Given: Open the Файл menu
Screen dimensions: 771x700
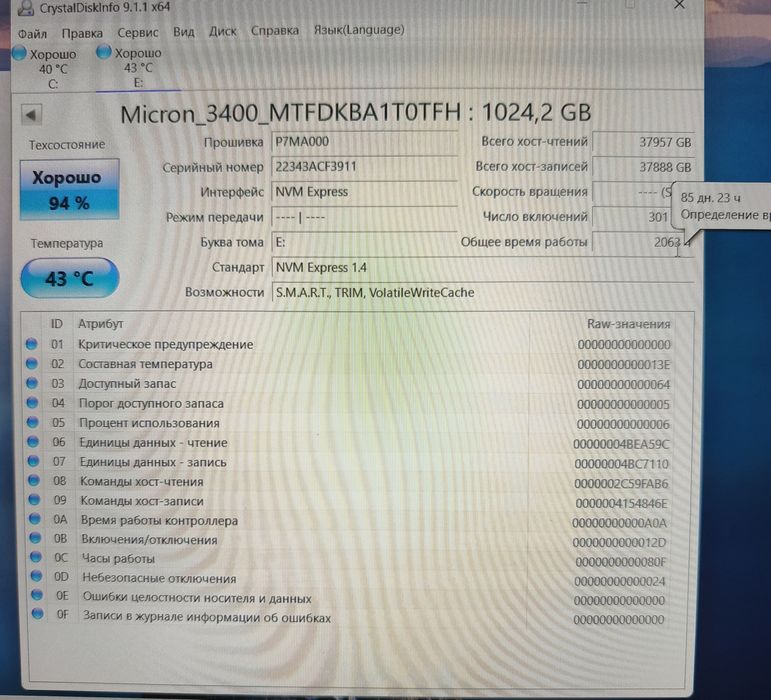Looking at the screenshot, I should click(32, 33).
